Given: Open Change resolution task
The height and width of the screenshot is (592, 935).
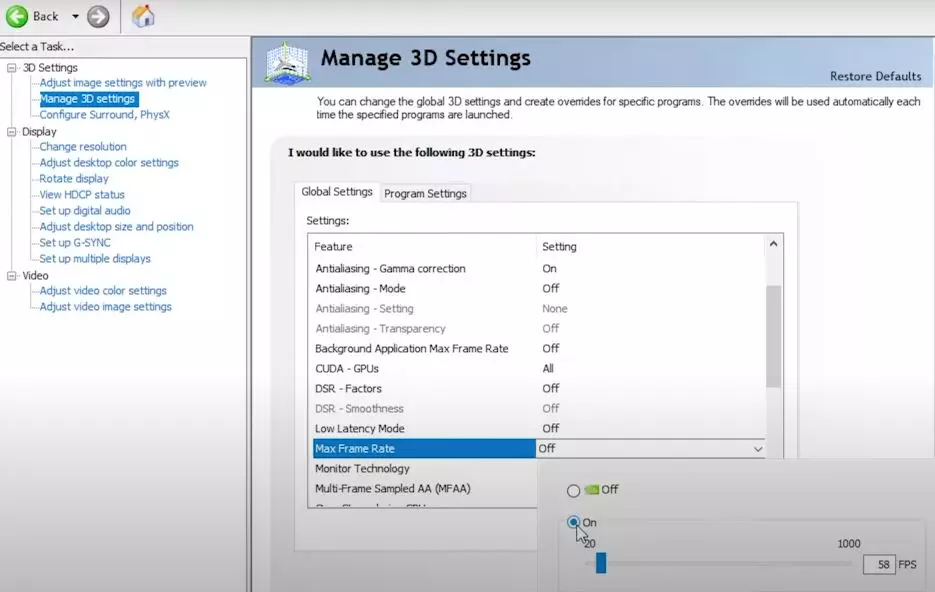Looking at the screenshot, I should click(x=83, y=147).
